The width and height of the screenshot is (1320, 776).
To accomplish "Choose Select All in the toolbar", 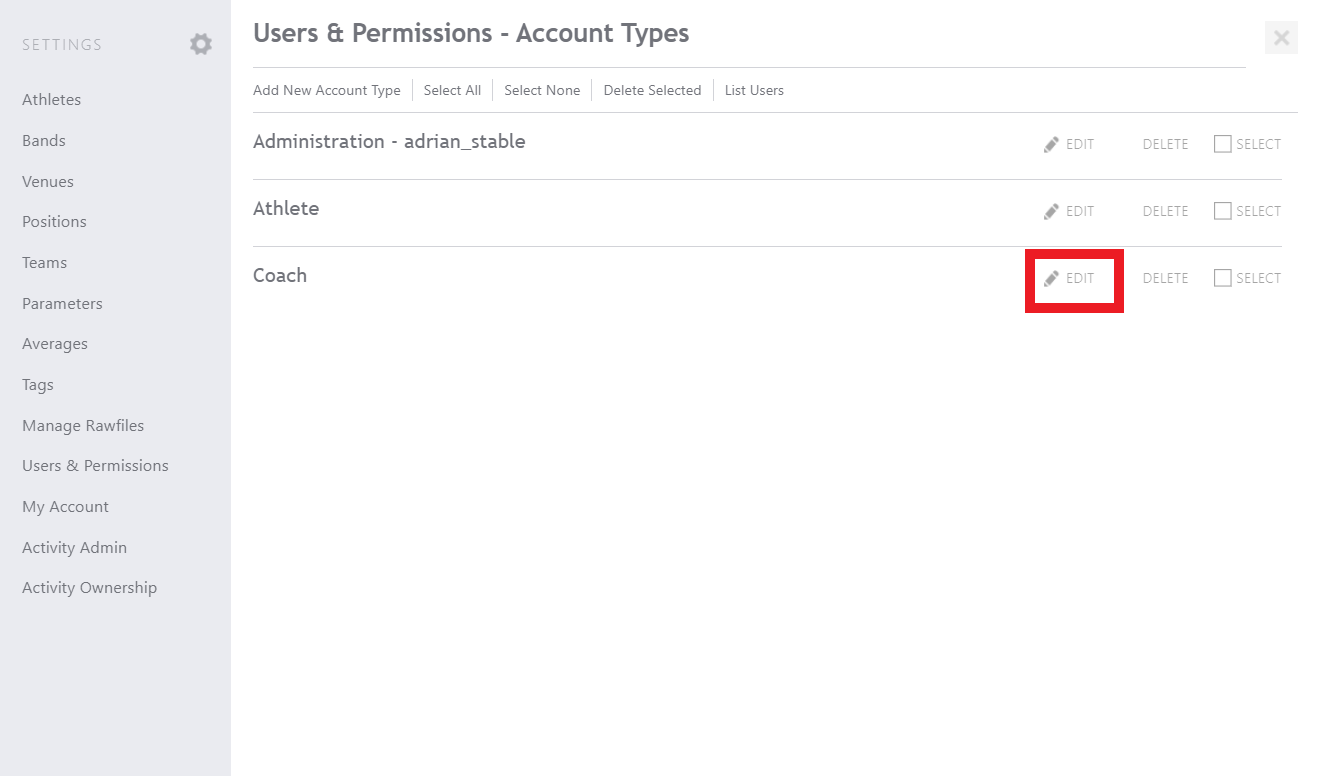I will (452, 90).
